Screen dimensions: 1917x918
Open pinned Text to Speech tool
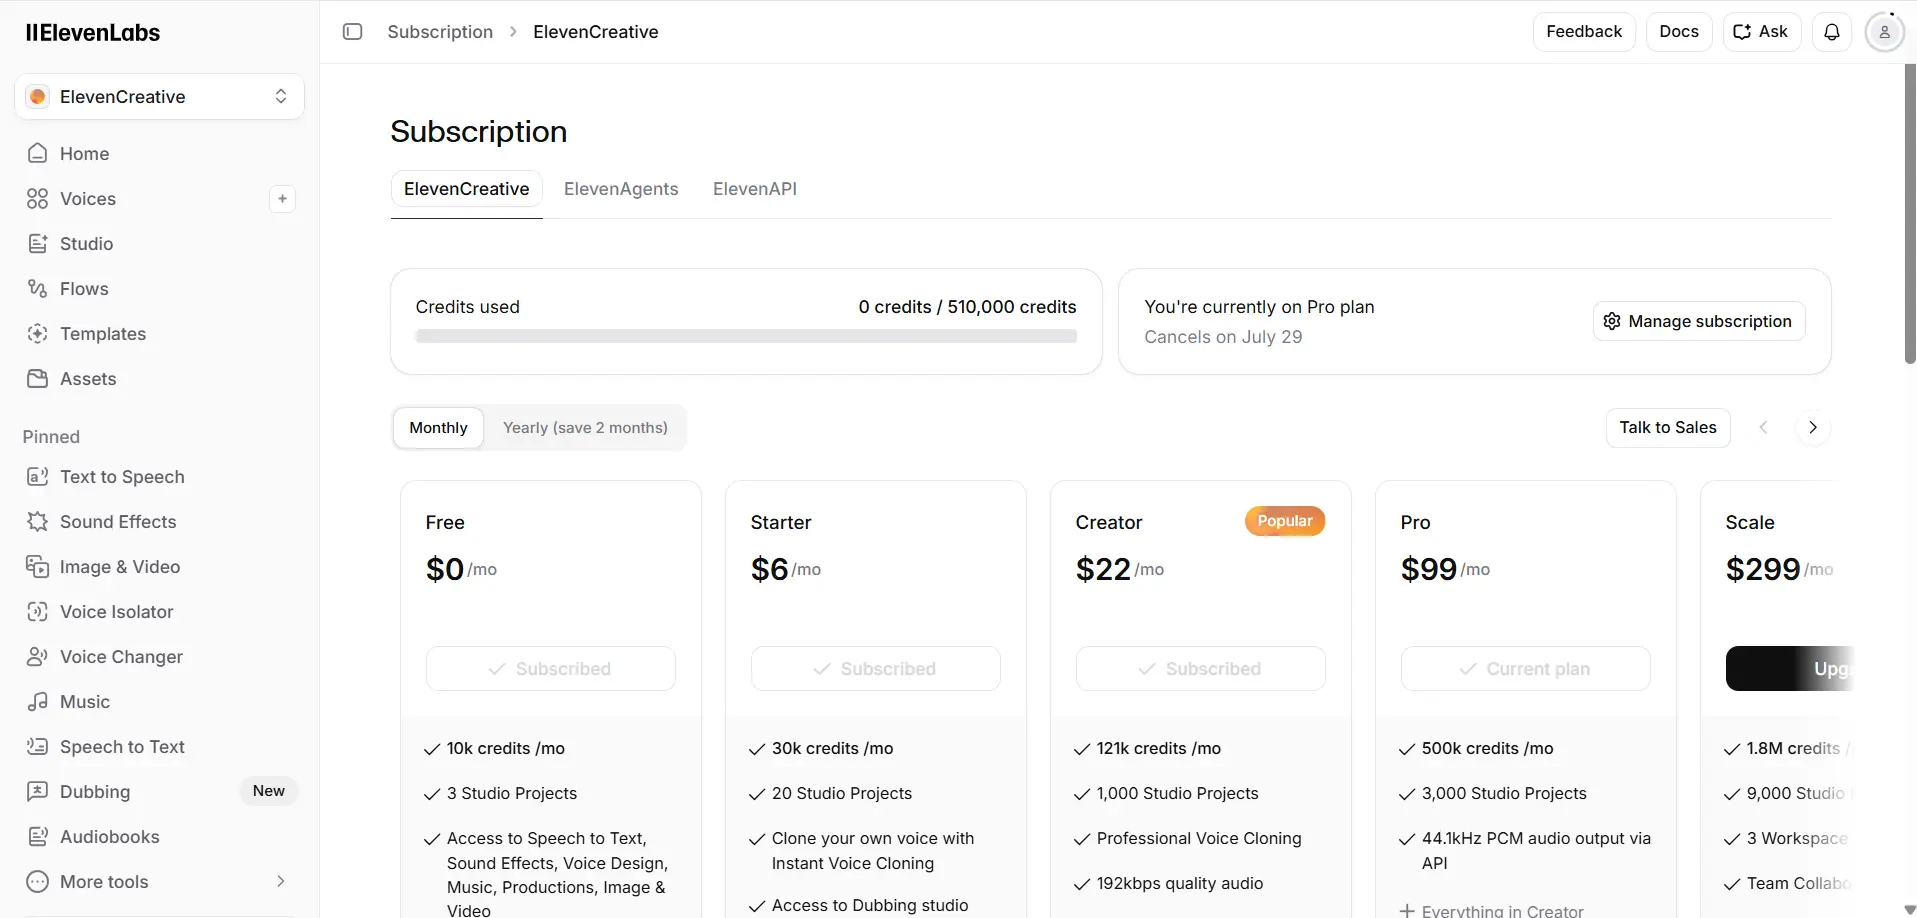159,477
